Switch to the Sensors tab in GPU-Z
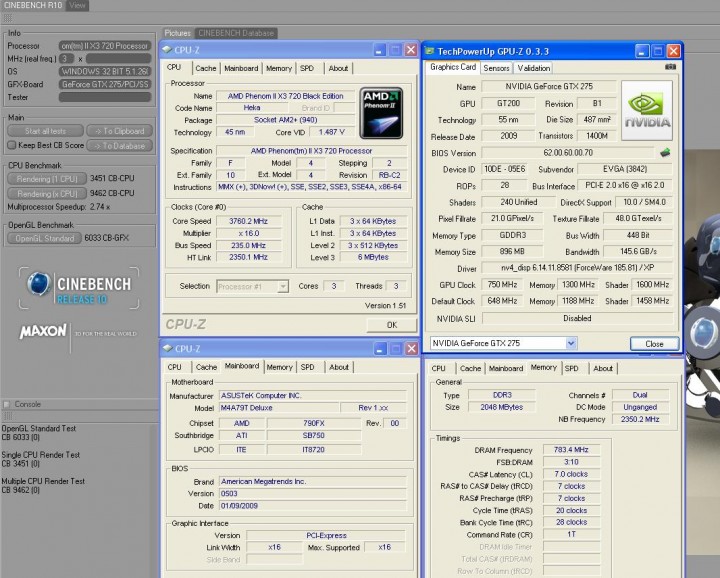Screen dimensions: 720x578 click(x=496, y=68)
